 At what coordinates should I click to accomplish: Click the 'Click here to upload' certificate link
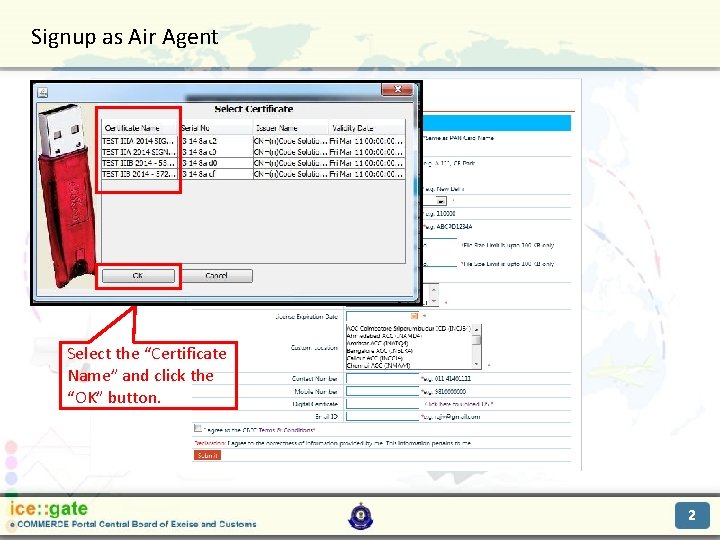click(x=458, y=404)
